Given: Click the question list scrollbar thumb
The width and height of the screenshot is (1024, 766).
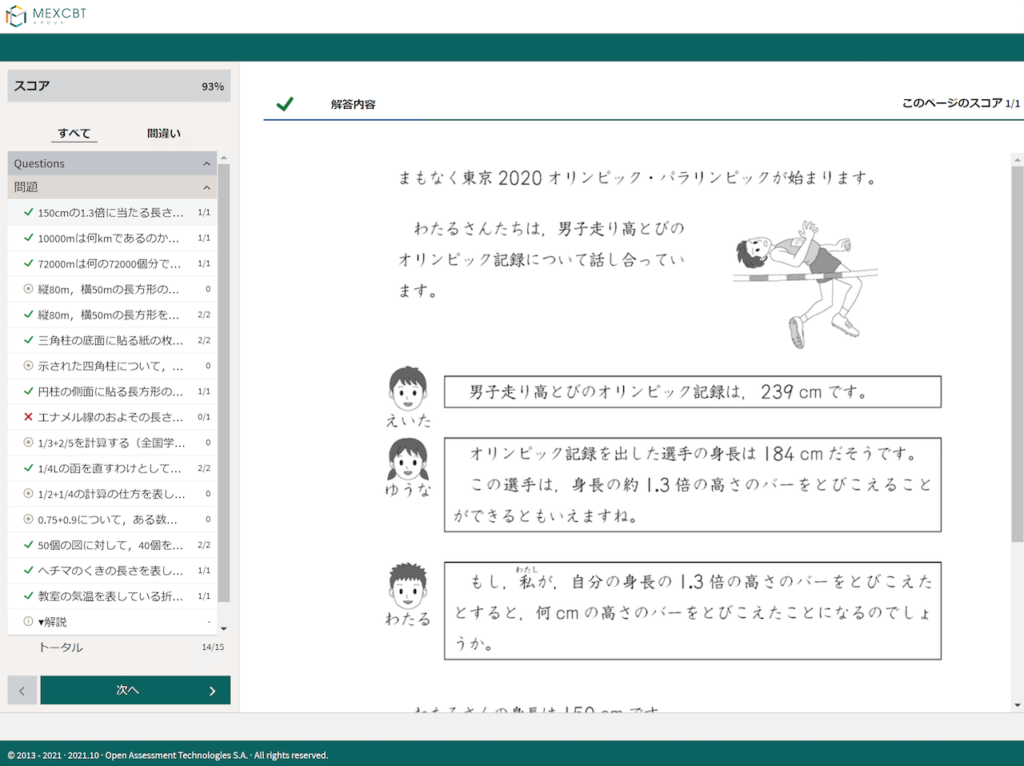Looking at the screenshot, I should [x=223, y=382].
